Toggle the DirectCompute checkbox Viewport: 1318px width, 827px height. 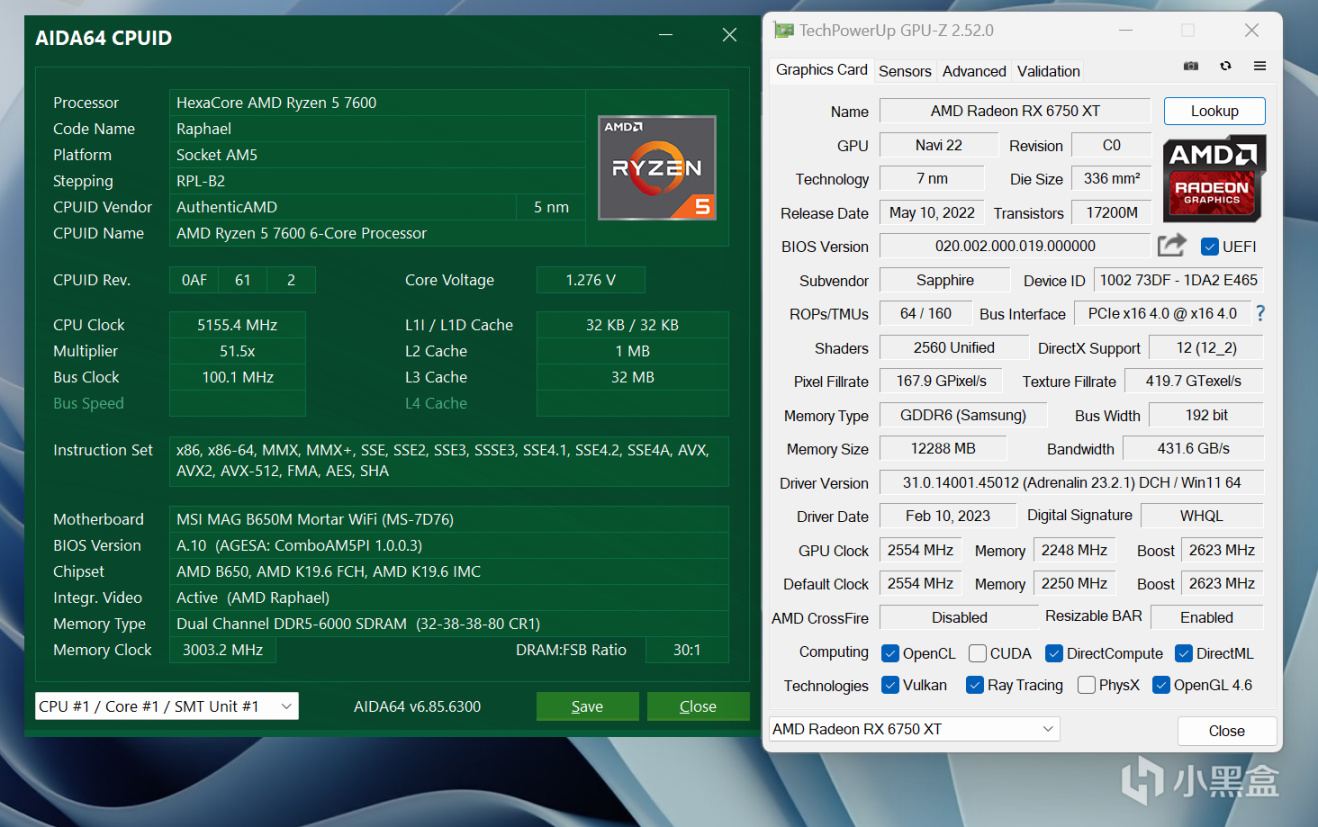1053,653
